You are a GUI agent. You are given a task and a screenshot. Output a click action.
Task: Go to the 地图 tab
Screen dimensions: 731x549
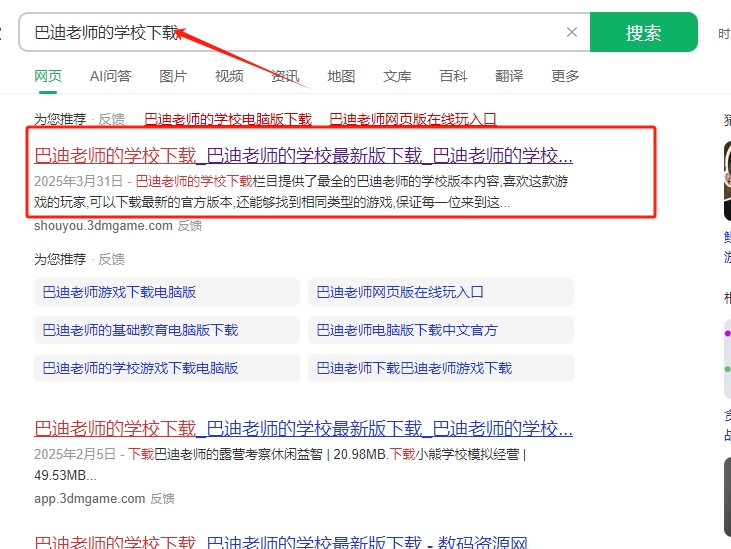tap(341, 76)
